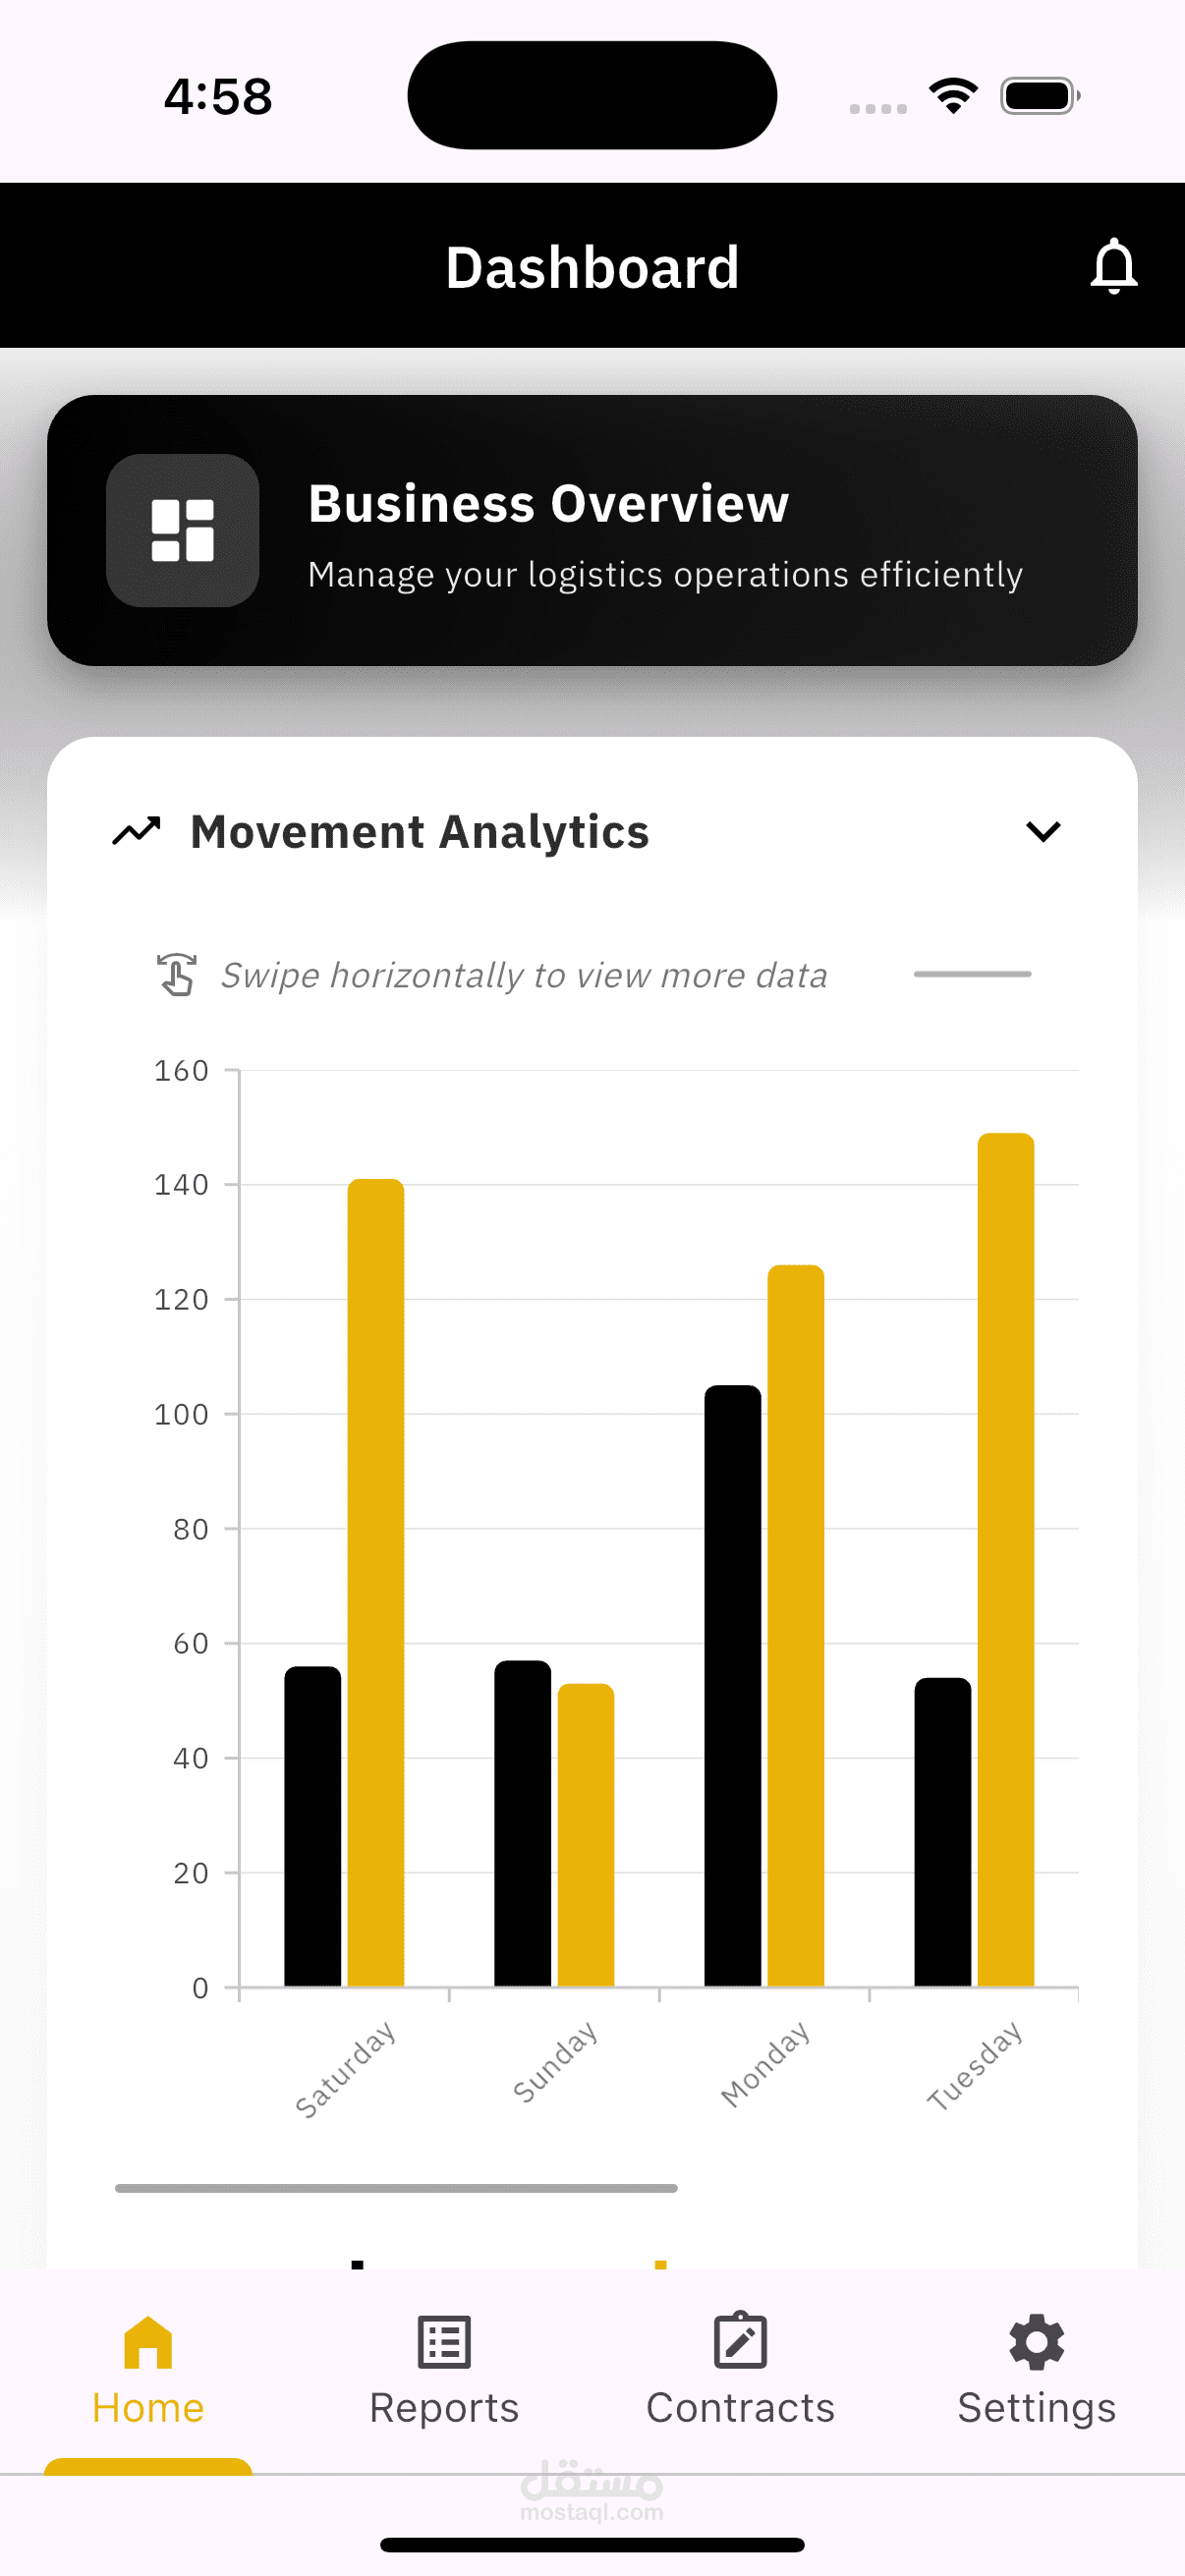Click the Movement Analytics heading

click(420, 831)
